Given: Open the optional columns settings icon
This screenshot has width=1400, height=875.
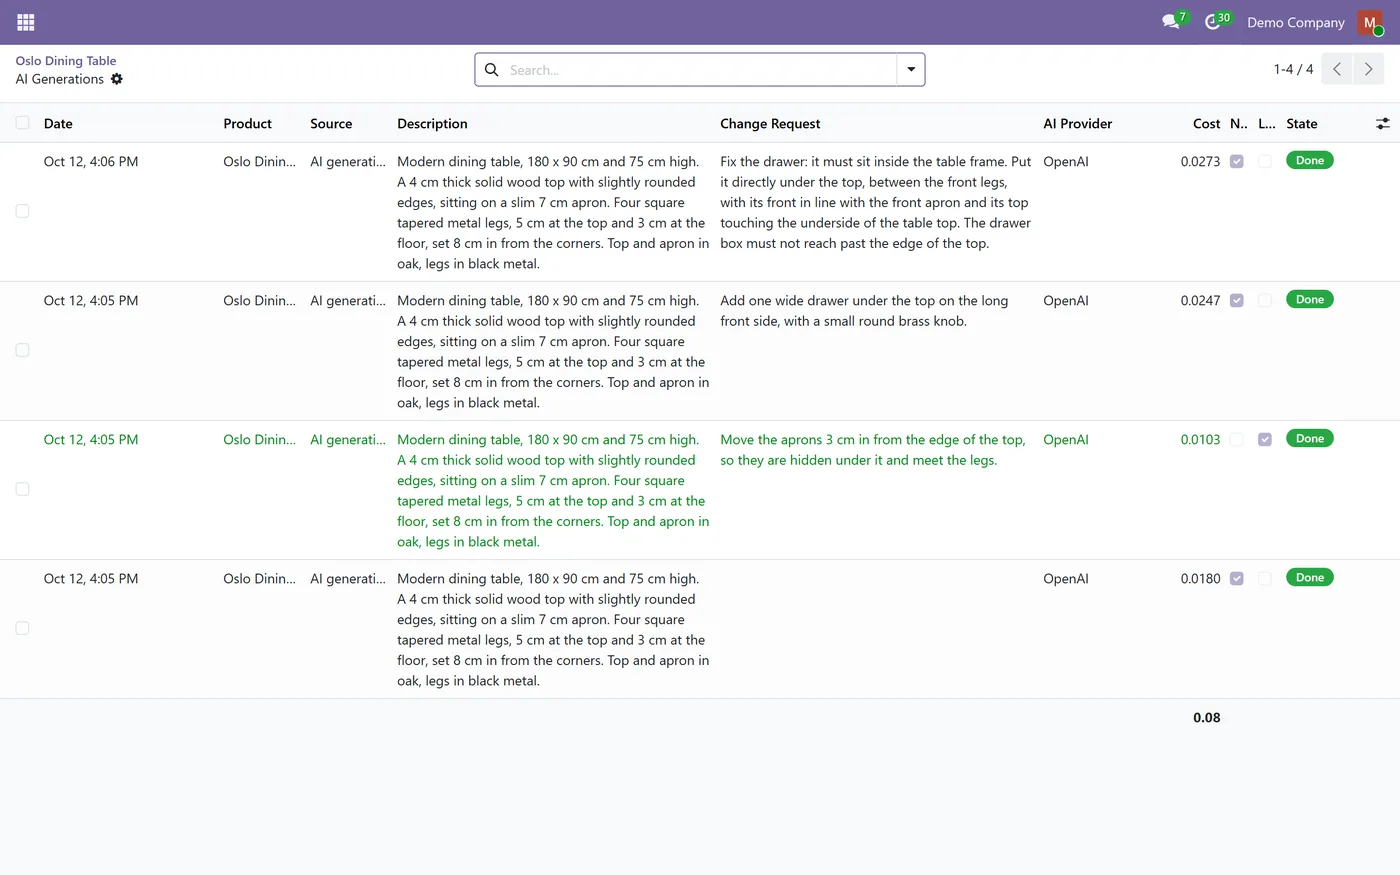Looking at the screenshot, I should pyautogui.click(x=1383, y=123).
